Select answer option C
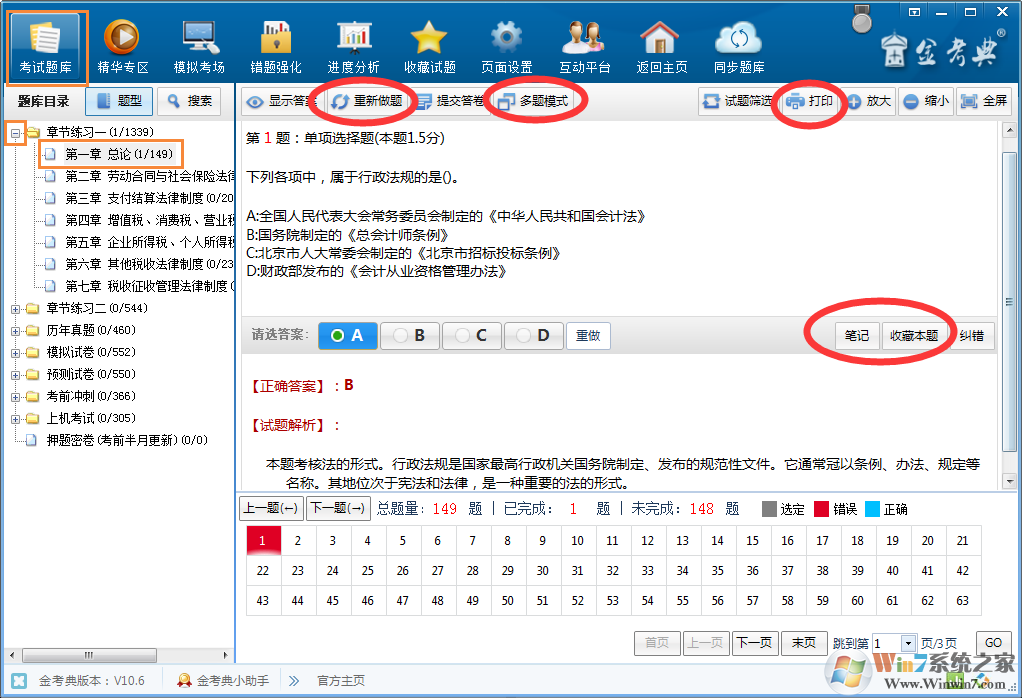This screenshot has width=1022, height=698. pyautogui.click(x=471, y=335)
